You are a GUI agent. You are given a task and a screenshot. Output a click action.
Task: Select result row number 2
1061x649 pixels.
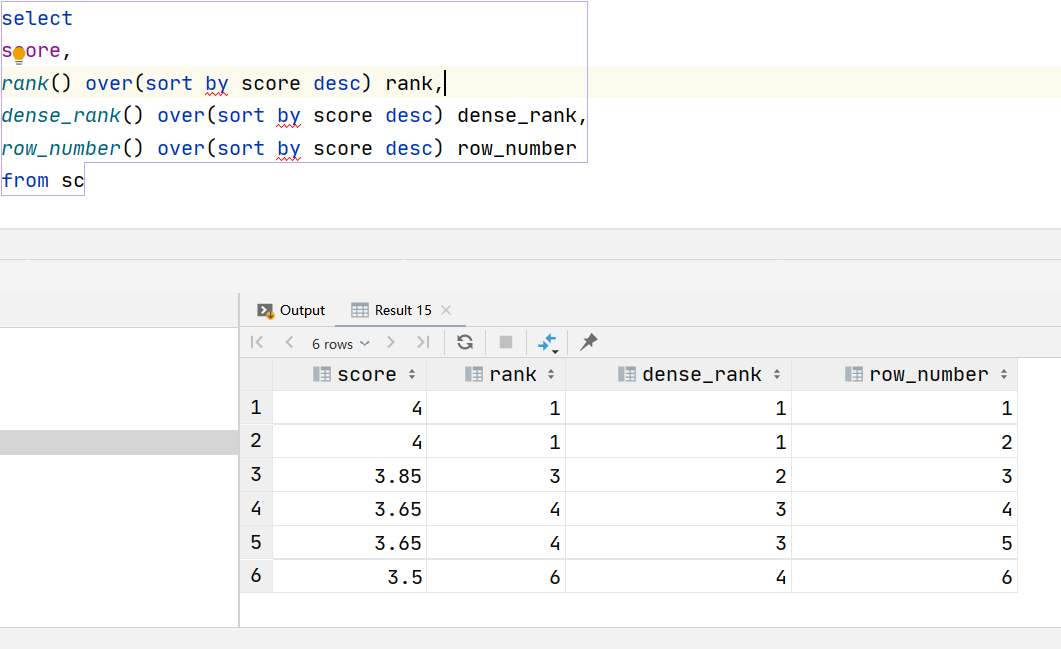tap(256, 441)
